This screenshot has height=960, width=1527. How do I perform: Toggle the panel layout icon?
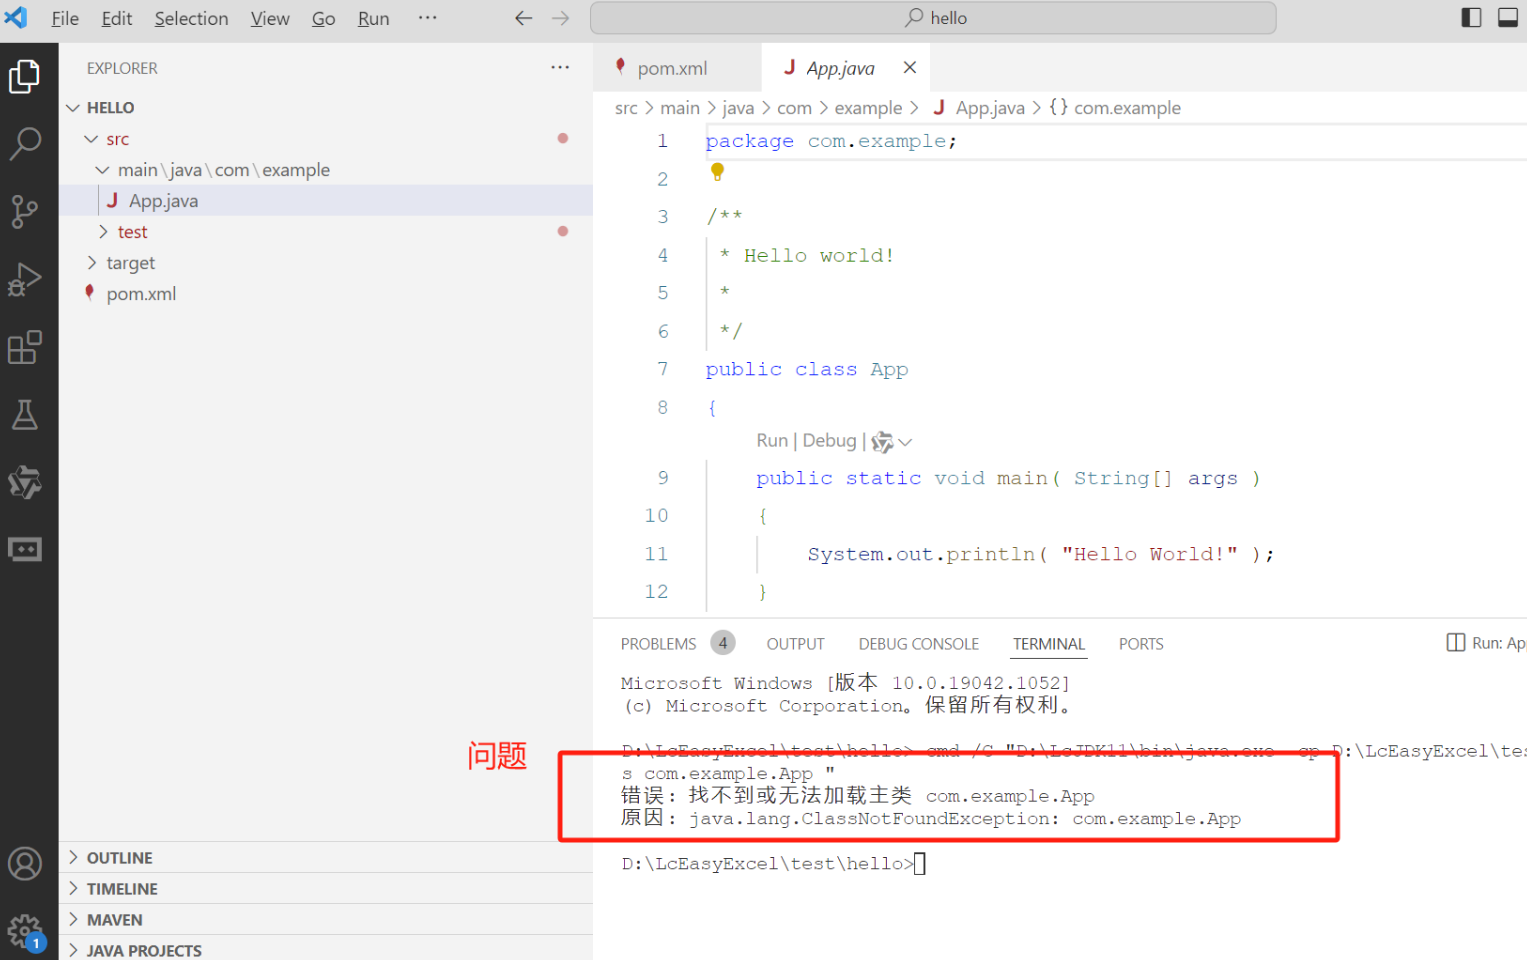(1508, 17)
